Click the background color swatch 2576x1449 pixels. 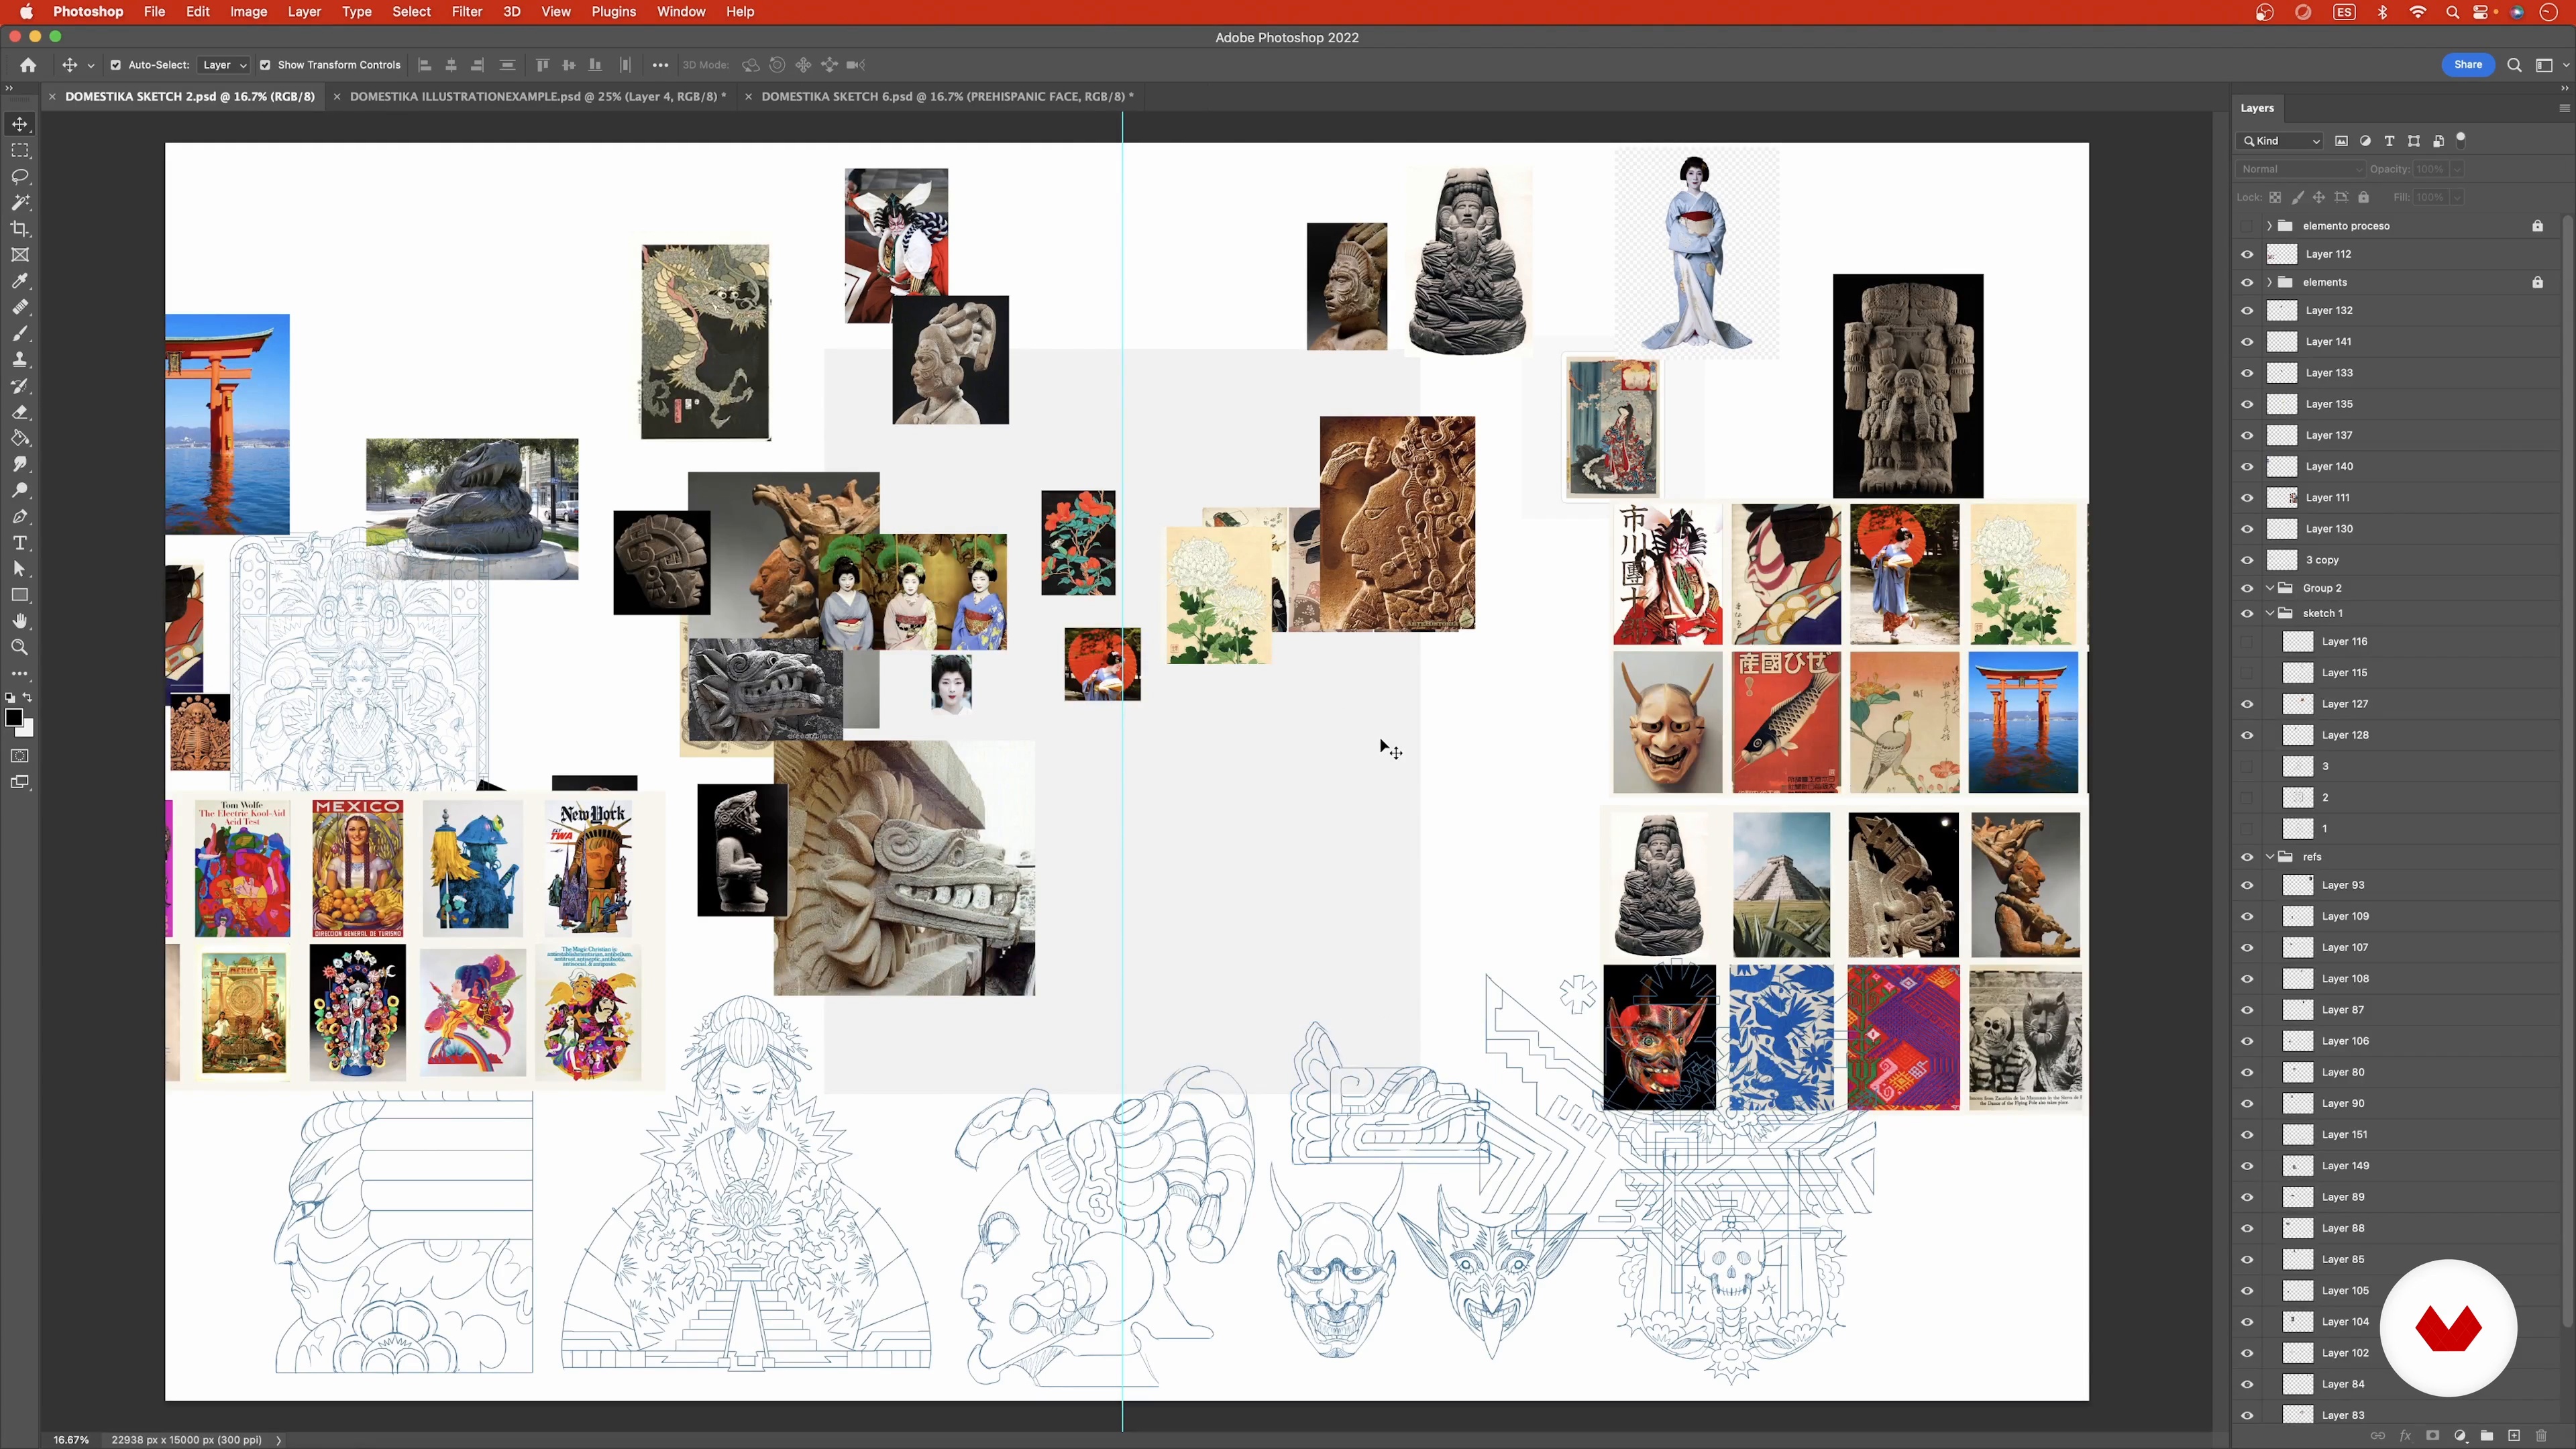click(27, 730)
